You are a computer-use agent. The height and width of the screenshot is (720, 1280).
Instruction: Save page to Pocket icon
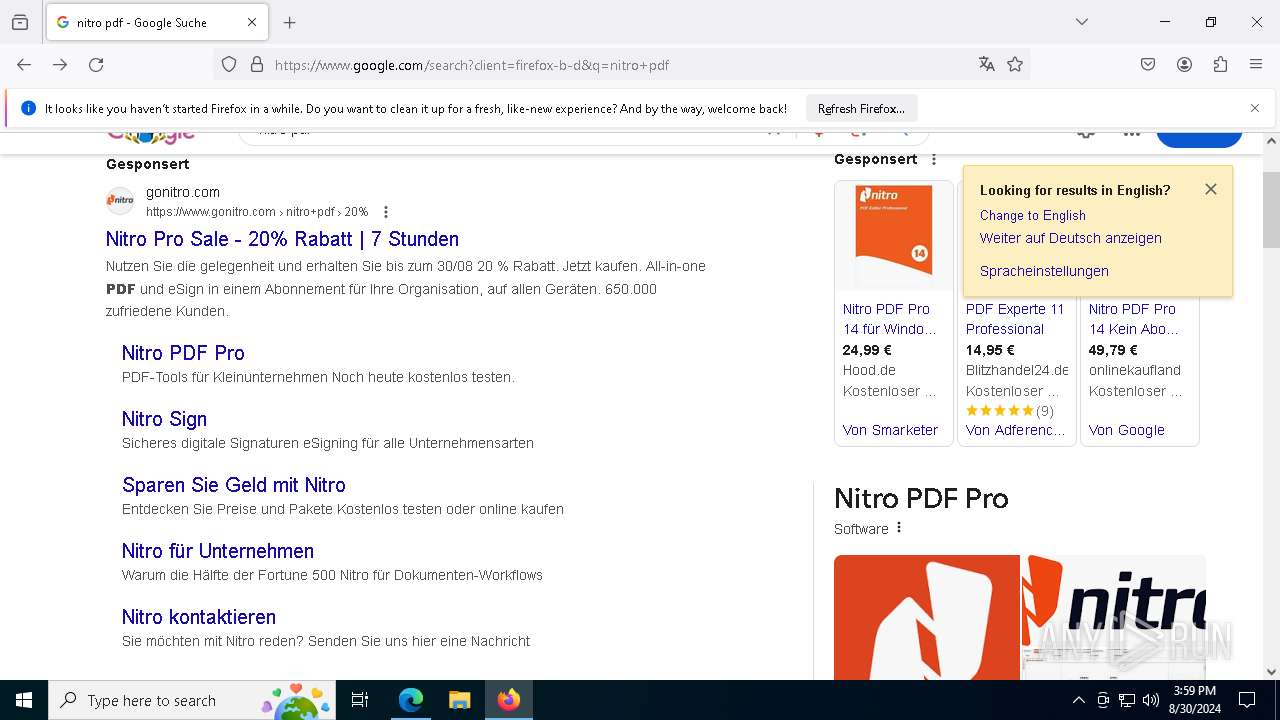coord(1148,65)
